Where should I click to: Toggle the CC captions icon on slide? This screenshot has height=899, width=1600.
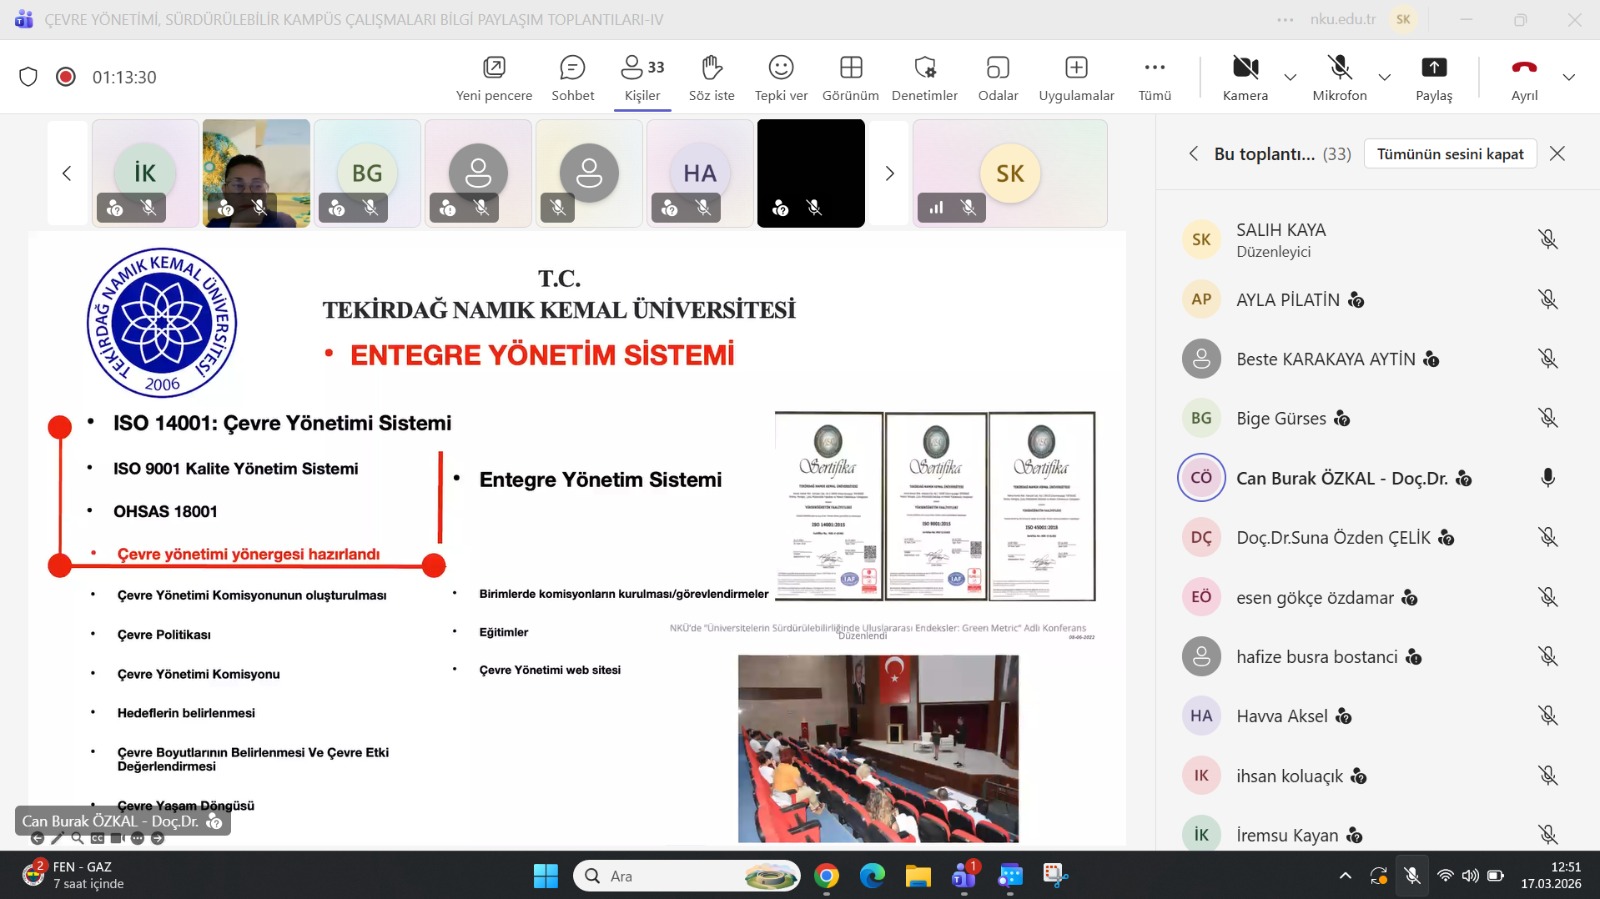pyautogui.click(x=98, y=838)
